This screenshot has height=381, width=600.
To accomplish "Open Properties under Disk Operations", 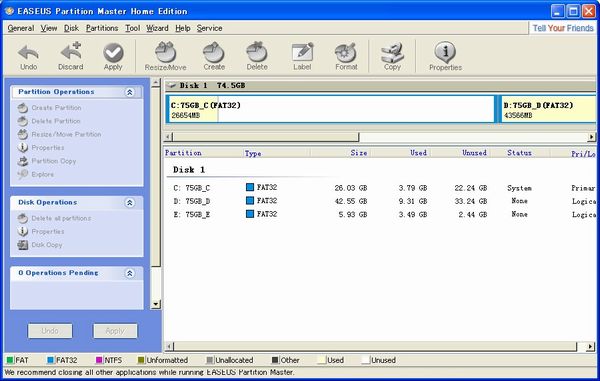I will pos(41,232).
